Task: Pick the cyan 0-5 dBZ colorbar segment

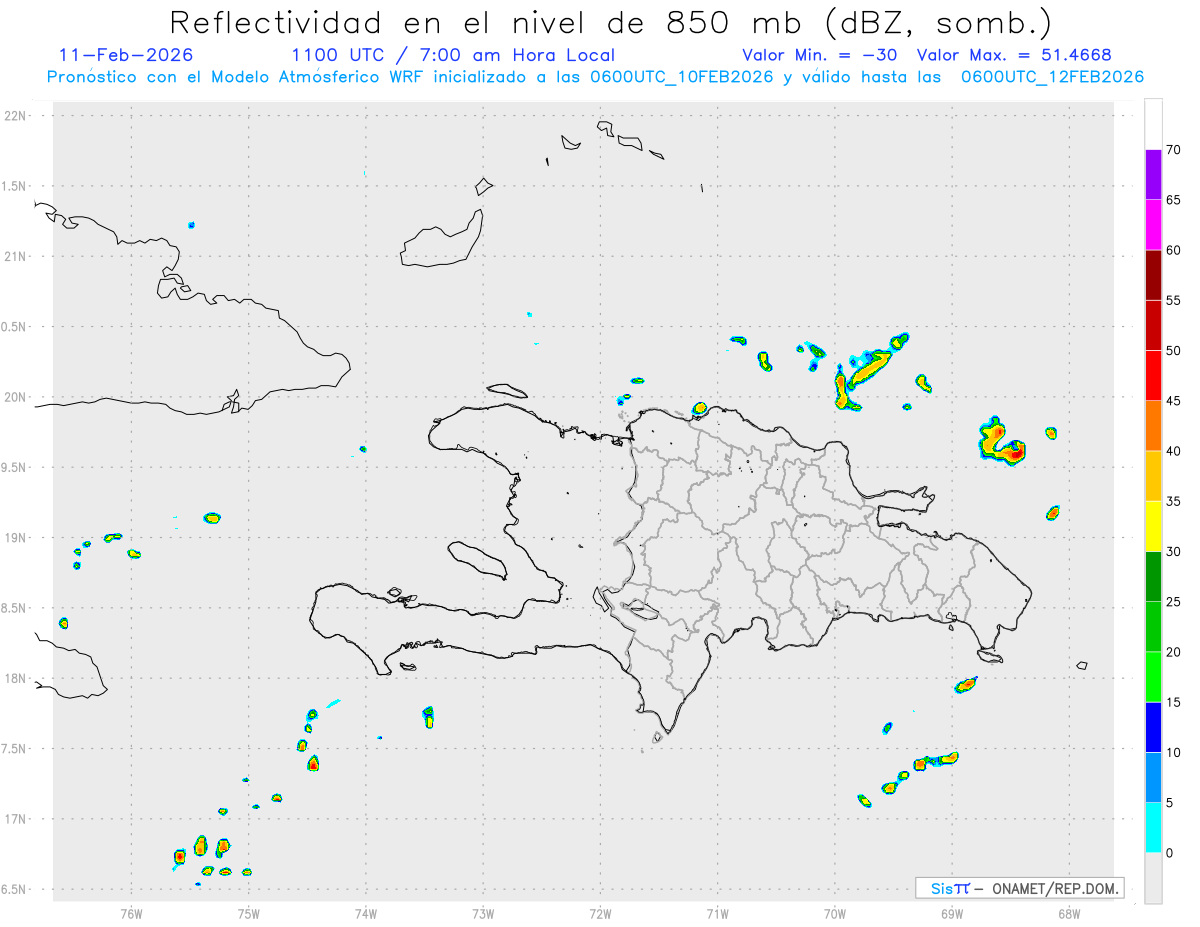Action: pos(1153,828)
